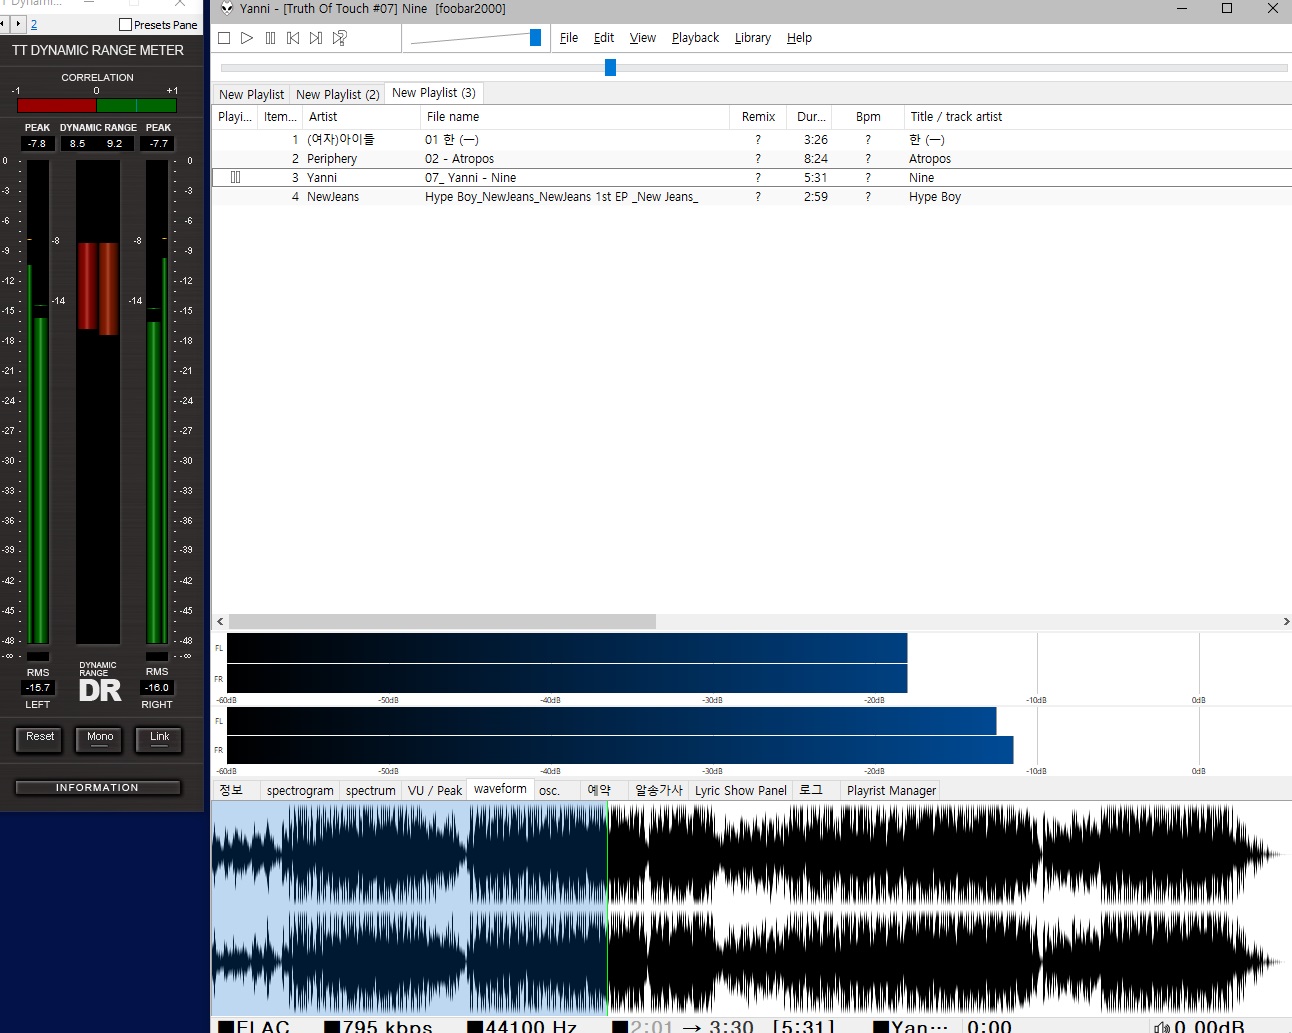
Task: Open the 알송가사 tab
Action: [x=659, y=790]
